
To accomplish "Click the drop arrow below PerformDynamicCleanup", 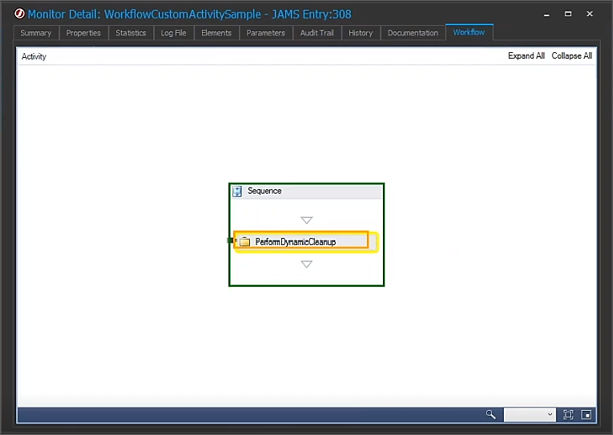I will pyautogui.click(x=306, y=264).
